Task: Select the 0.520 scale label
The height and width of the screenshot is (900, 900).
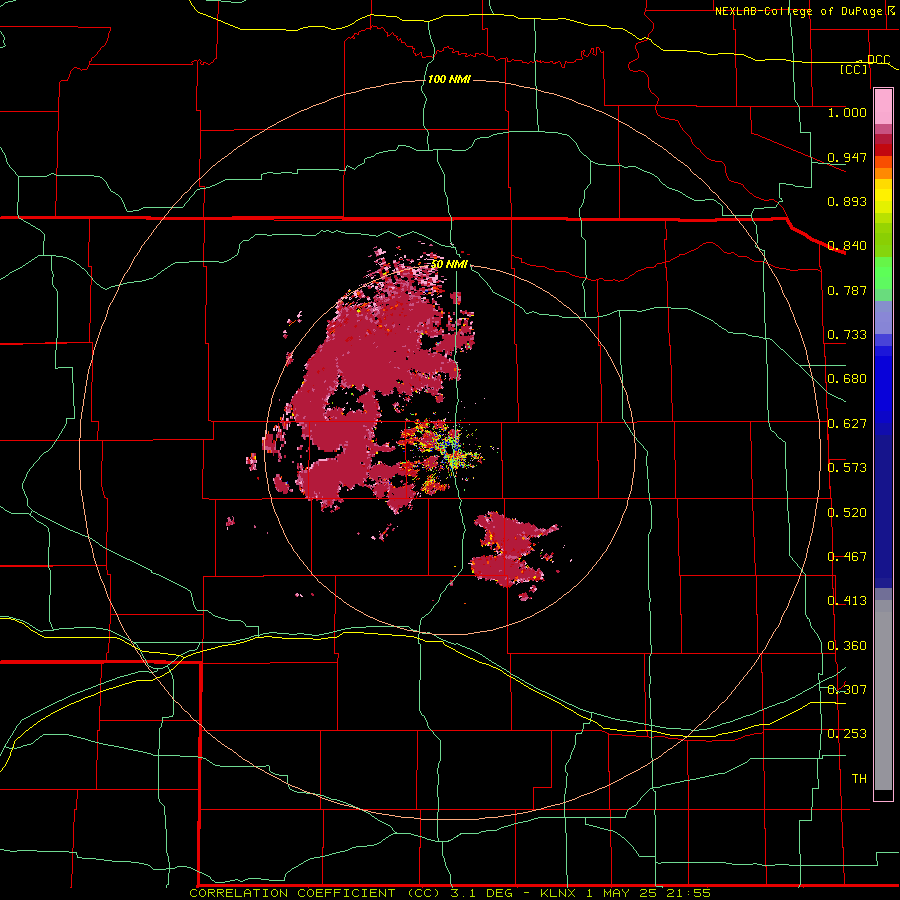Action: pyautogui.click(x=847, y=513)
